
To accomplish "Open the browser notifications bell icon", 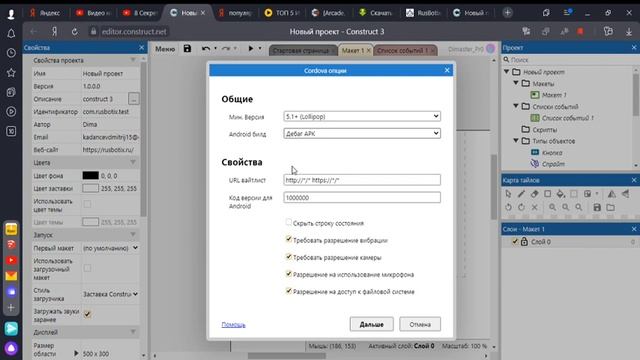I will point(11,33).
